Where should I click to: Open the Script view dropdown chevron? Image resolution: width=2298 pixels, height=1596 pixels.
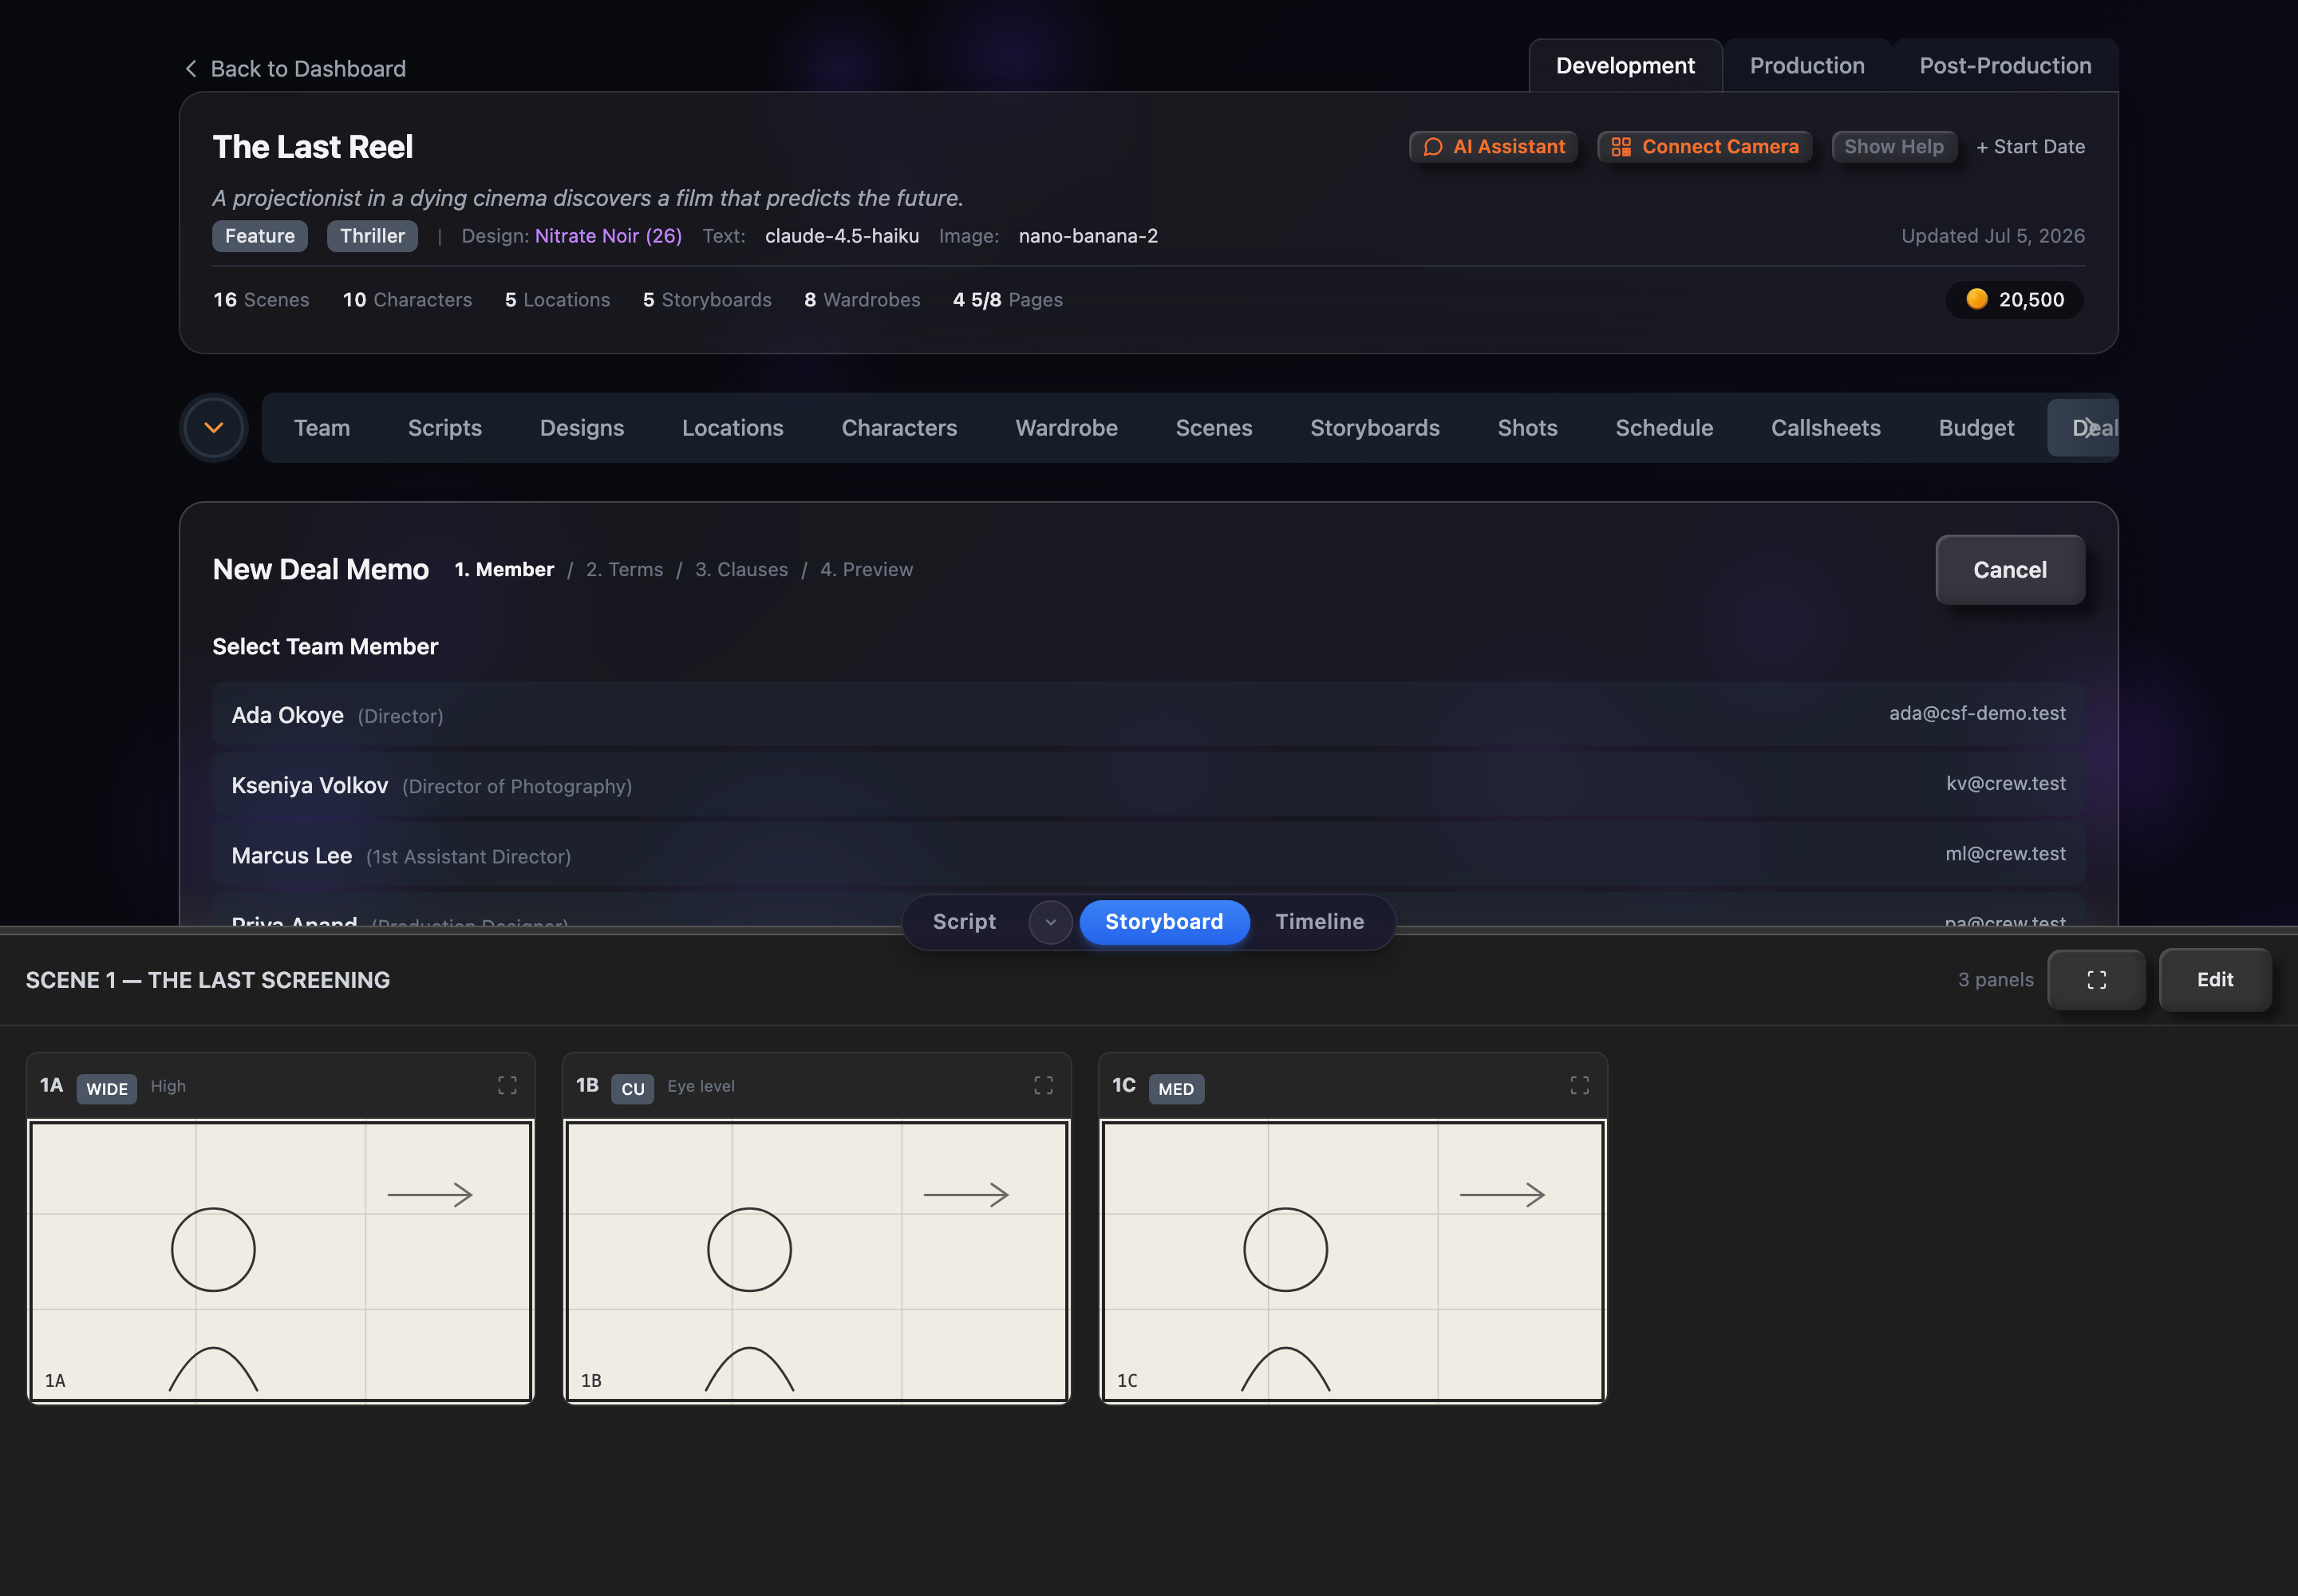[1050, 922]
